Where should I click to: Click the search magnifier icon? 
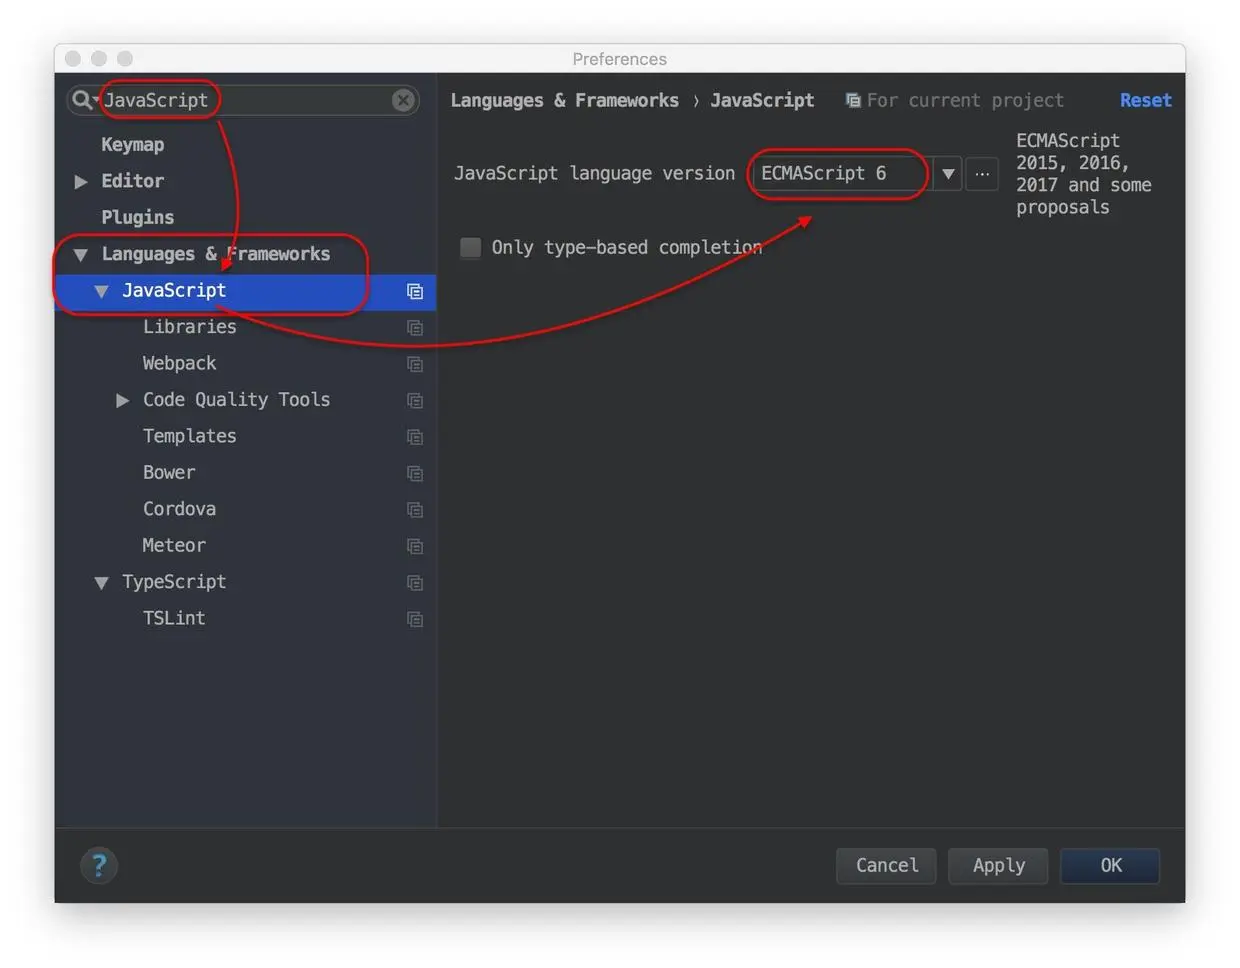[x=79, y=100]
